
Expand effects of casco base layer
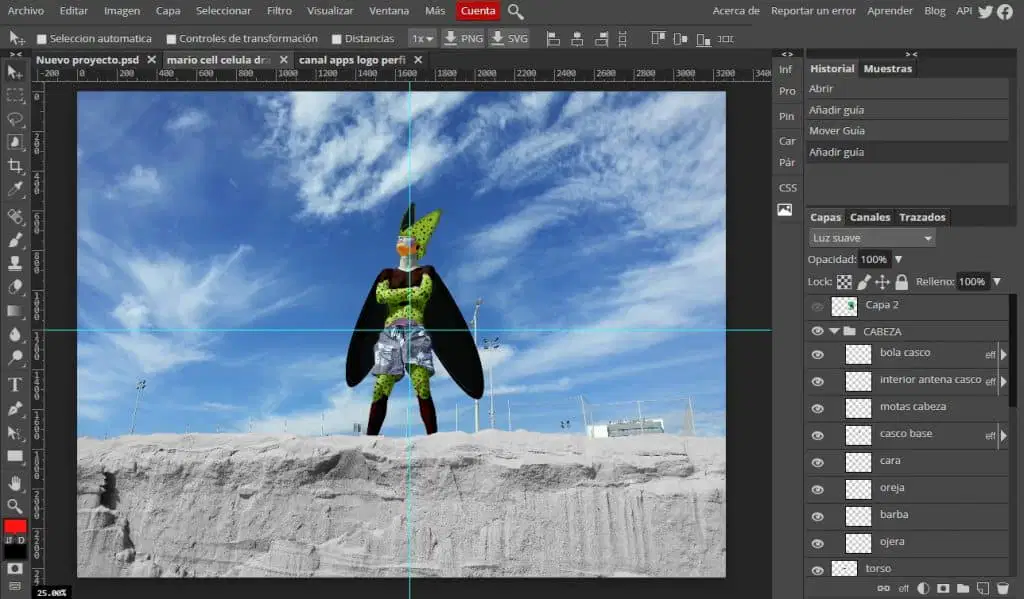(1004, 436)
